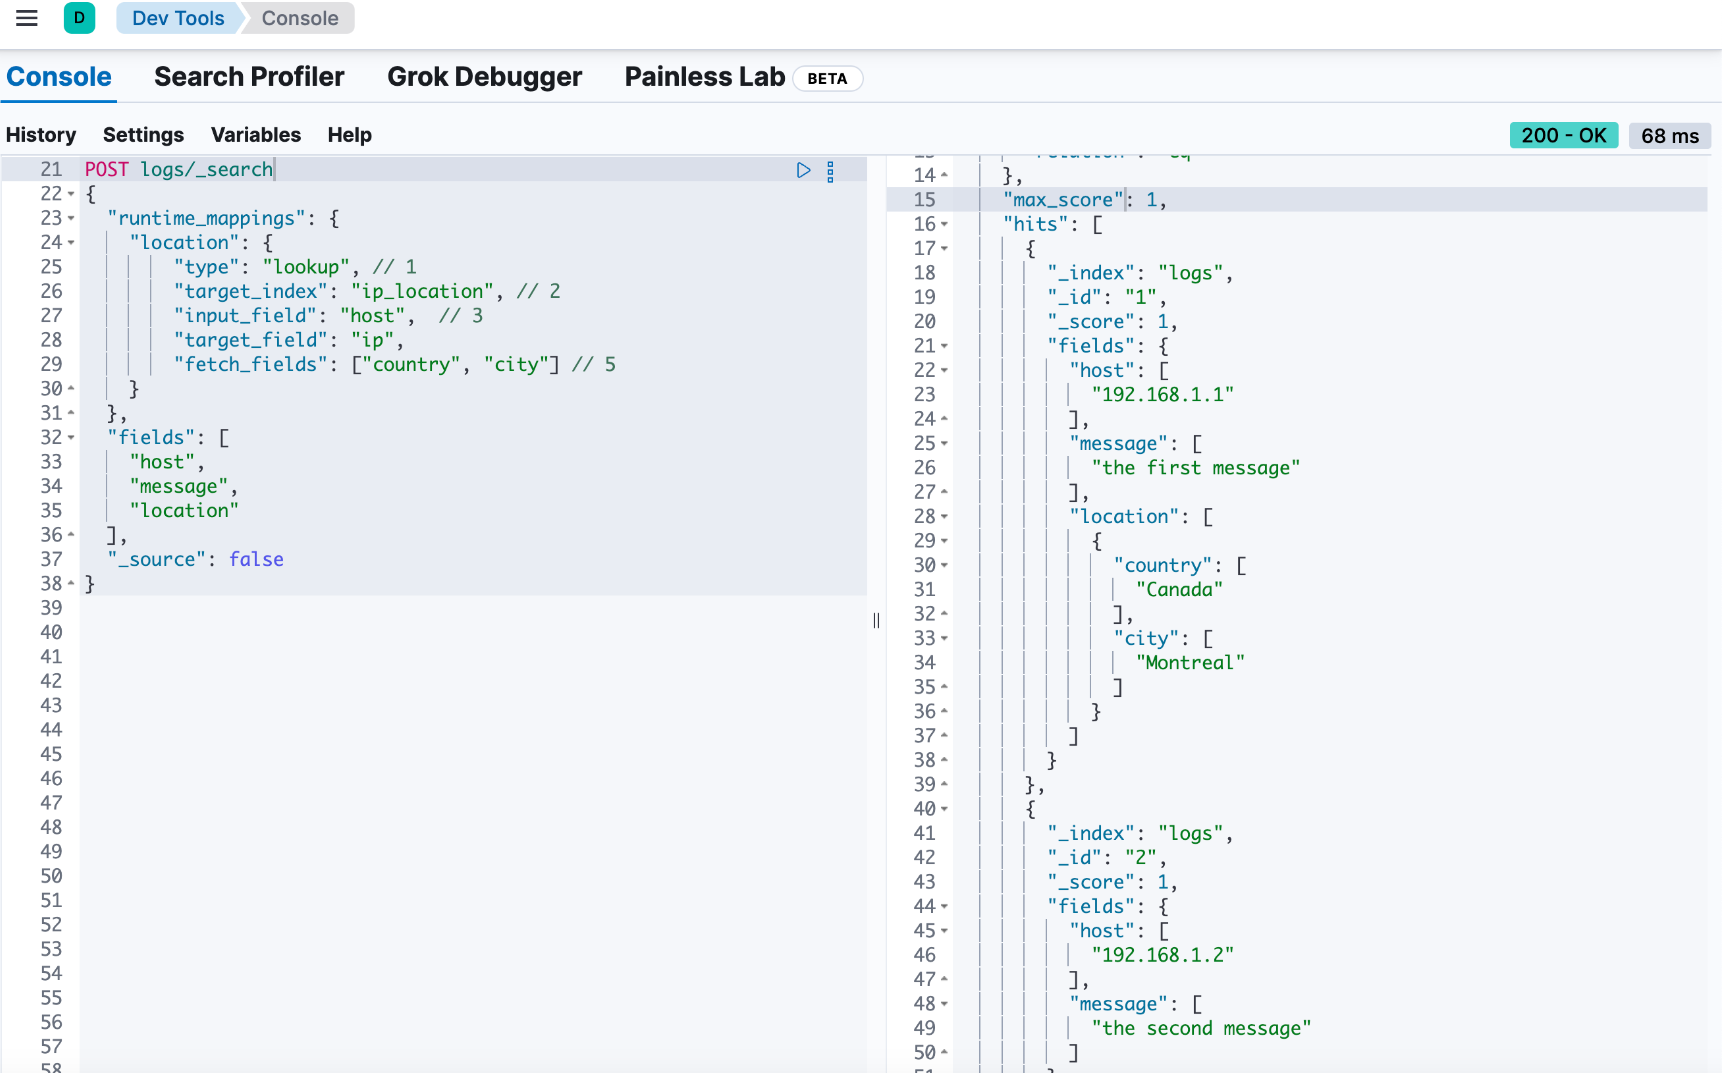This screenshot has width=1725, height=1073.
Task: Collapse the runtime_mappings block in the editor
Action: point(71,218)
